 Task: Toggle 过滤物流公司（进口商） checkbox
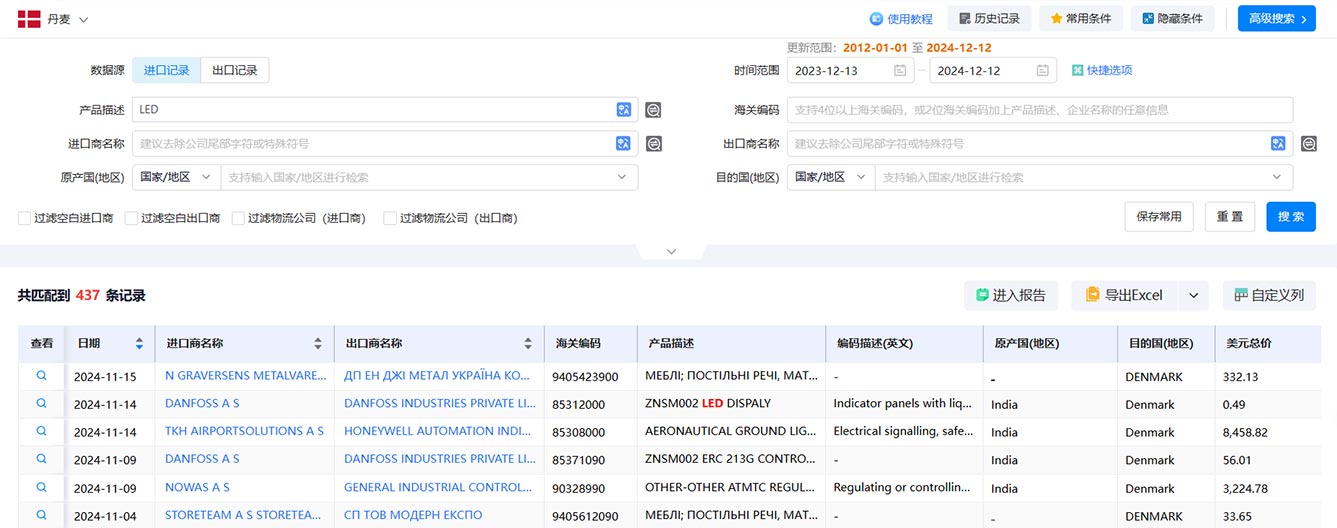238,218
